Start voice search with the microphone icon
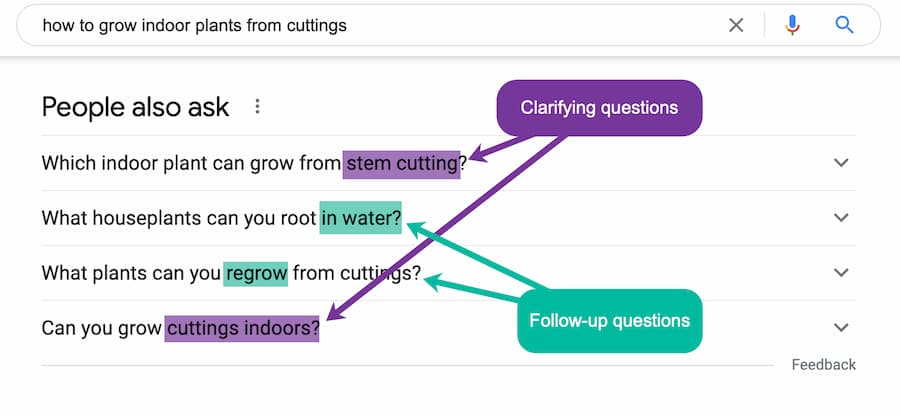Viewport: 900px width, 416px height. pos(792,26)
